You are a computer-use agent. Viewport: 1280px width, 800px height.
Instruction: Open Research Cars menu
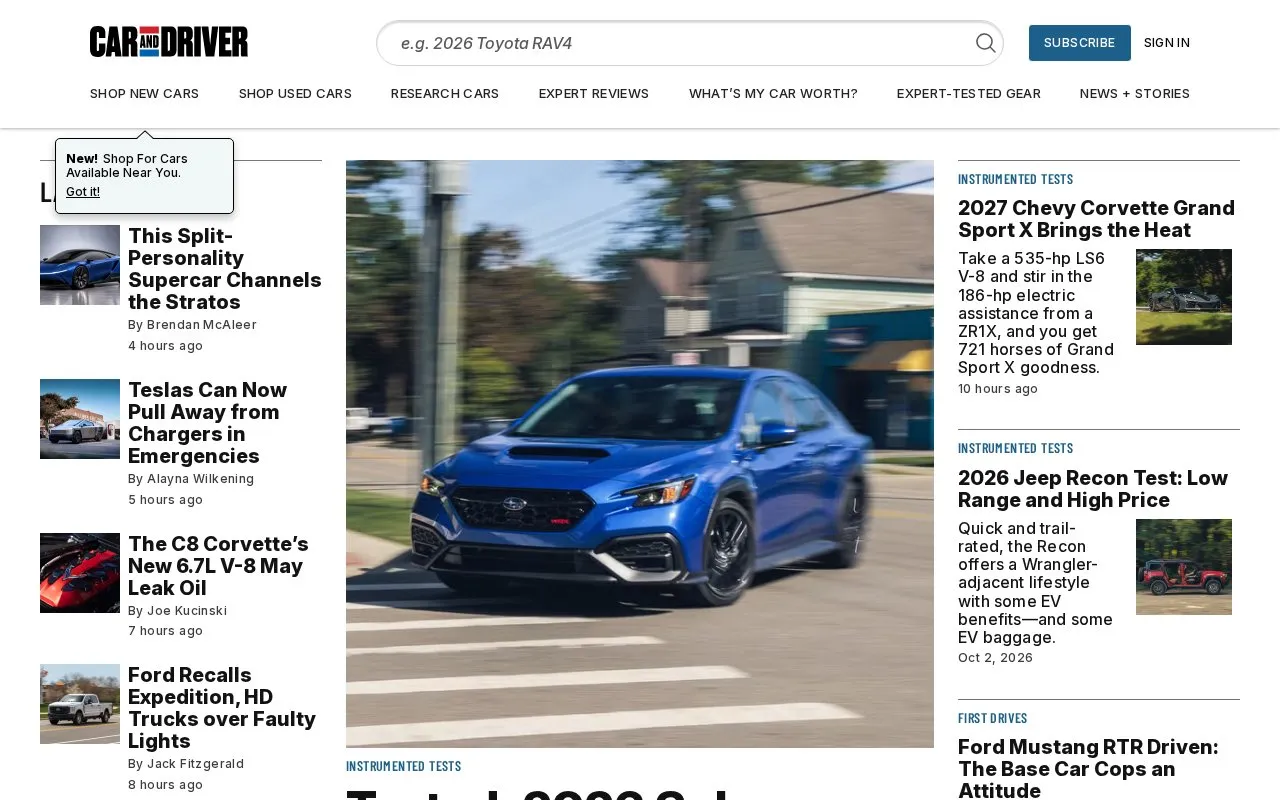click(445, 94)
